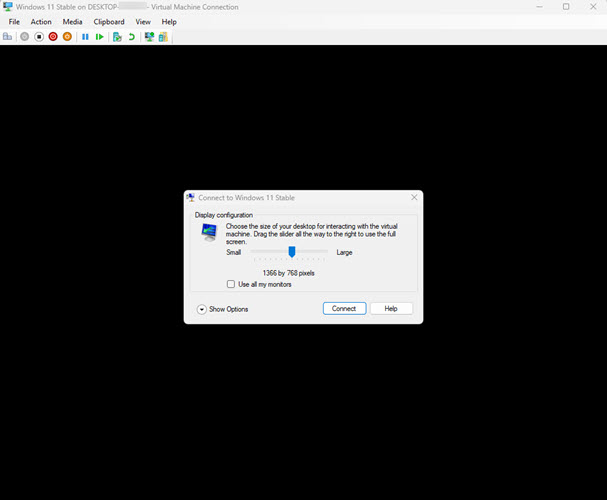Maximize the Virtual Machine Connection window

pyautogui.click(x=566, y=7)
